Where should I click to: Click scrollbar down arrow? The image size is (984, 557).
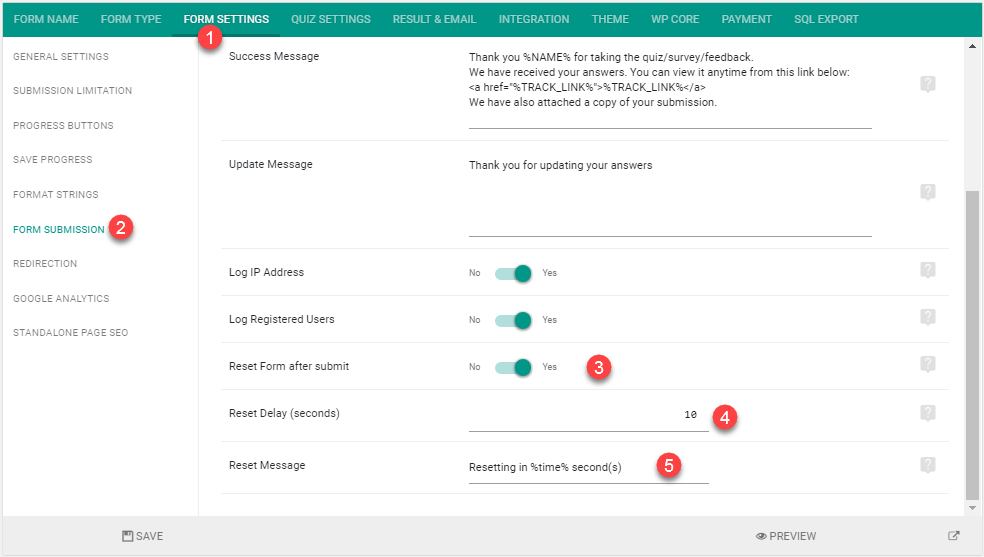[x=972, y=508]
